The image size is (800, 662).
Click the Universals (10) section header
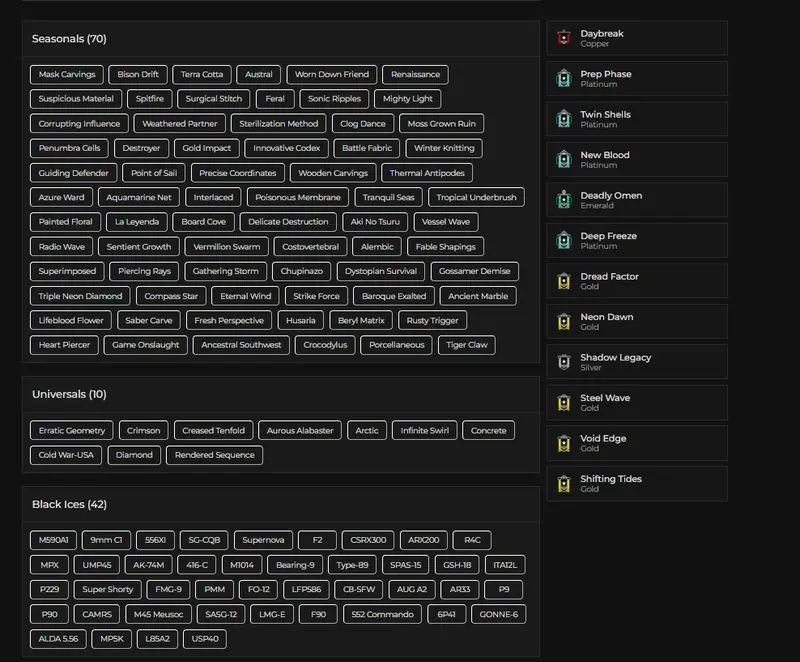(x=69, y=394)
